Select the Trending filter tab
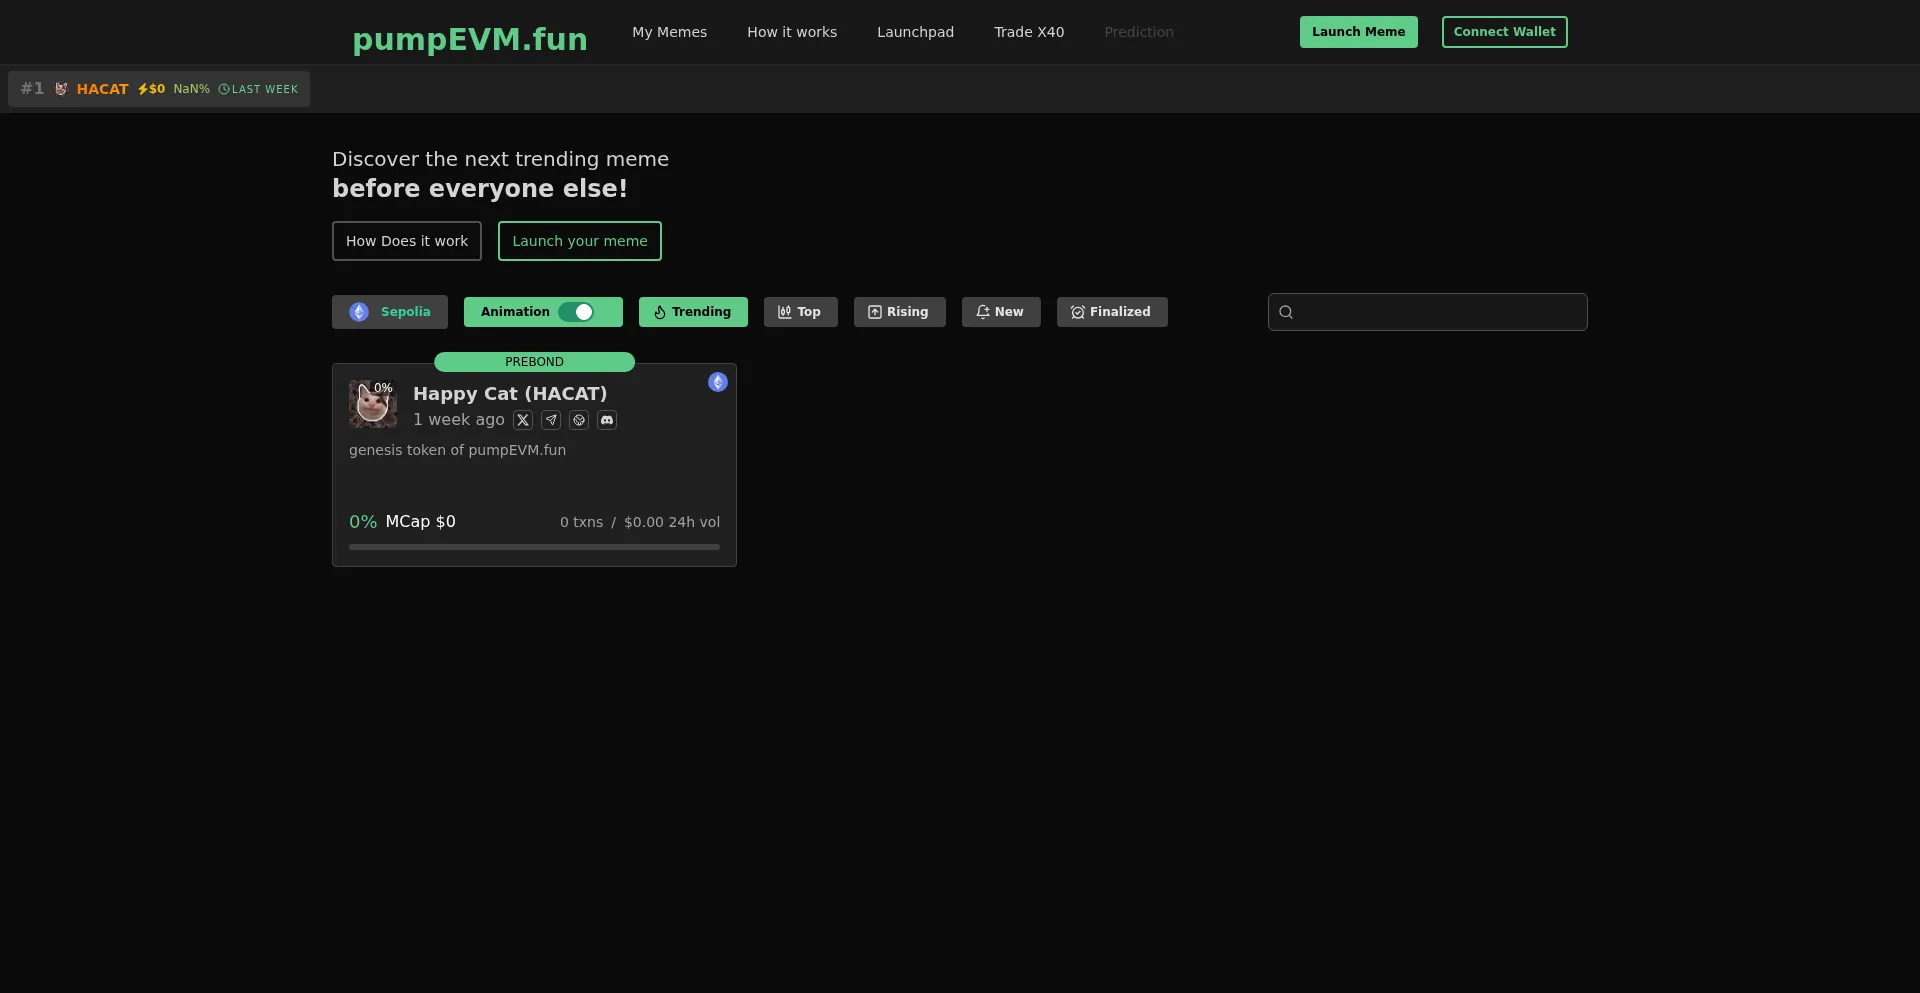 tap(693, 312)
